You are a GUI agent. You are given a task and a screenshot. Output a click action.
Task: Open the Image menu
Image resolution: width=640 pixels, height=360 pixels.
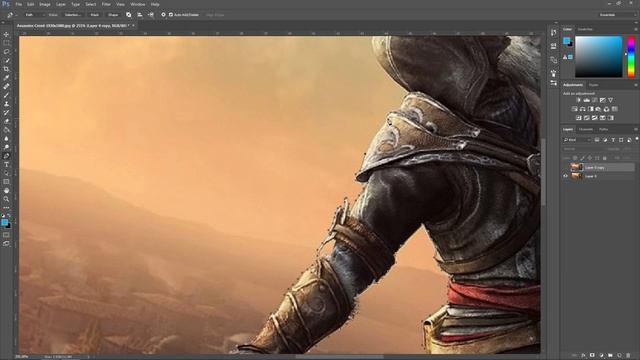pyautogui.click(x=45, y=4)
